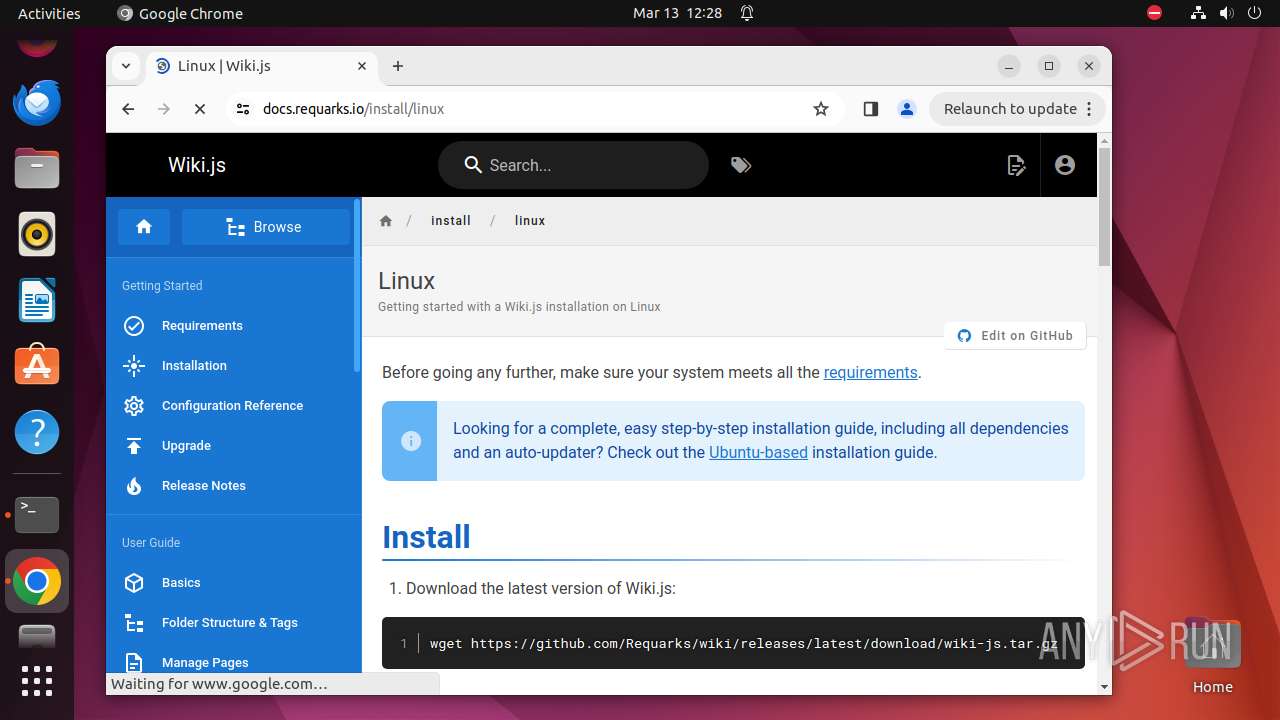Click the linux breadcrumb

pyautogui.click(x=530, y=221)
